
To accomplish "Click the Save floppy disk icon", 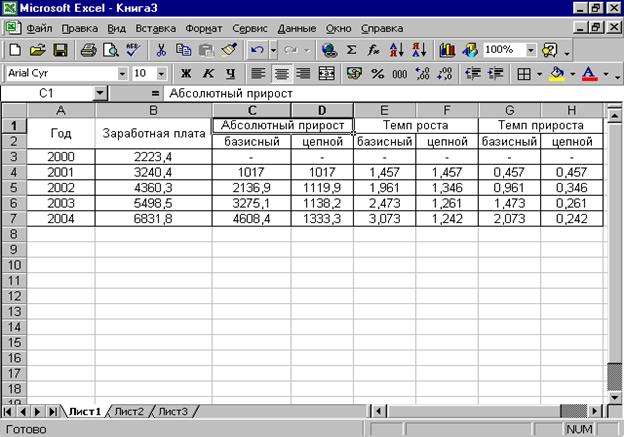I will point(60,49).
